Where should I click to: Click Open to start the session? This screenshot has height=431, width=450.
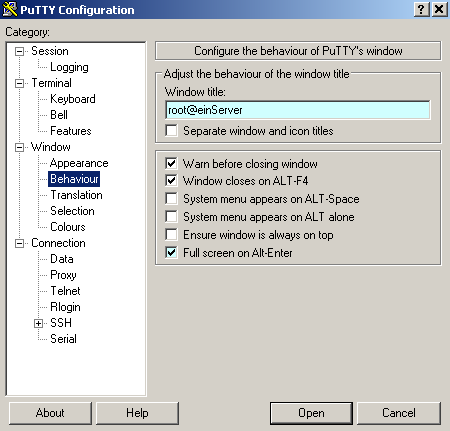(x=311, y=413)
